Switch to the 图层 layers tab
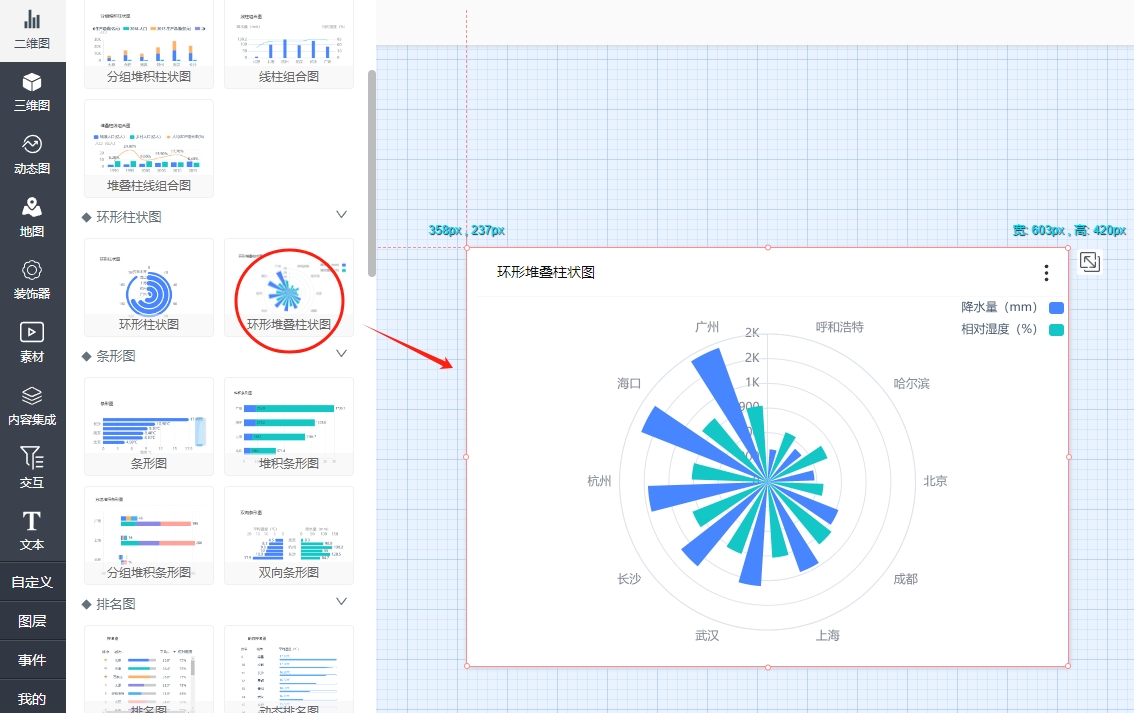The height and width of the screenshot is (713, 1134). click(x=32, y=621)
